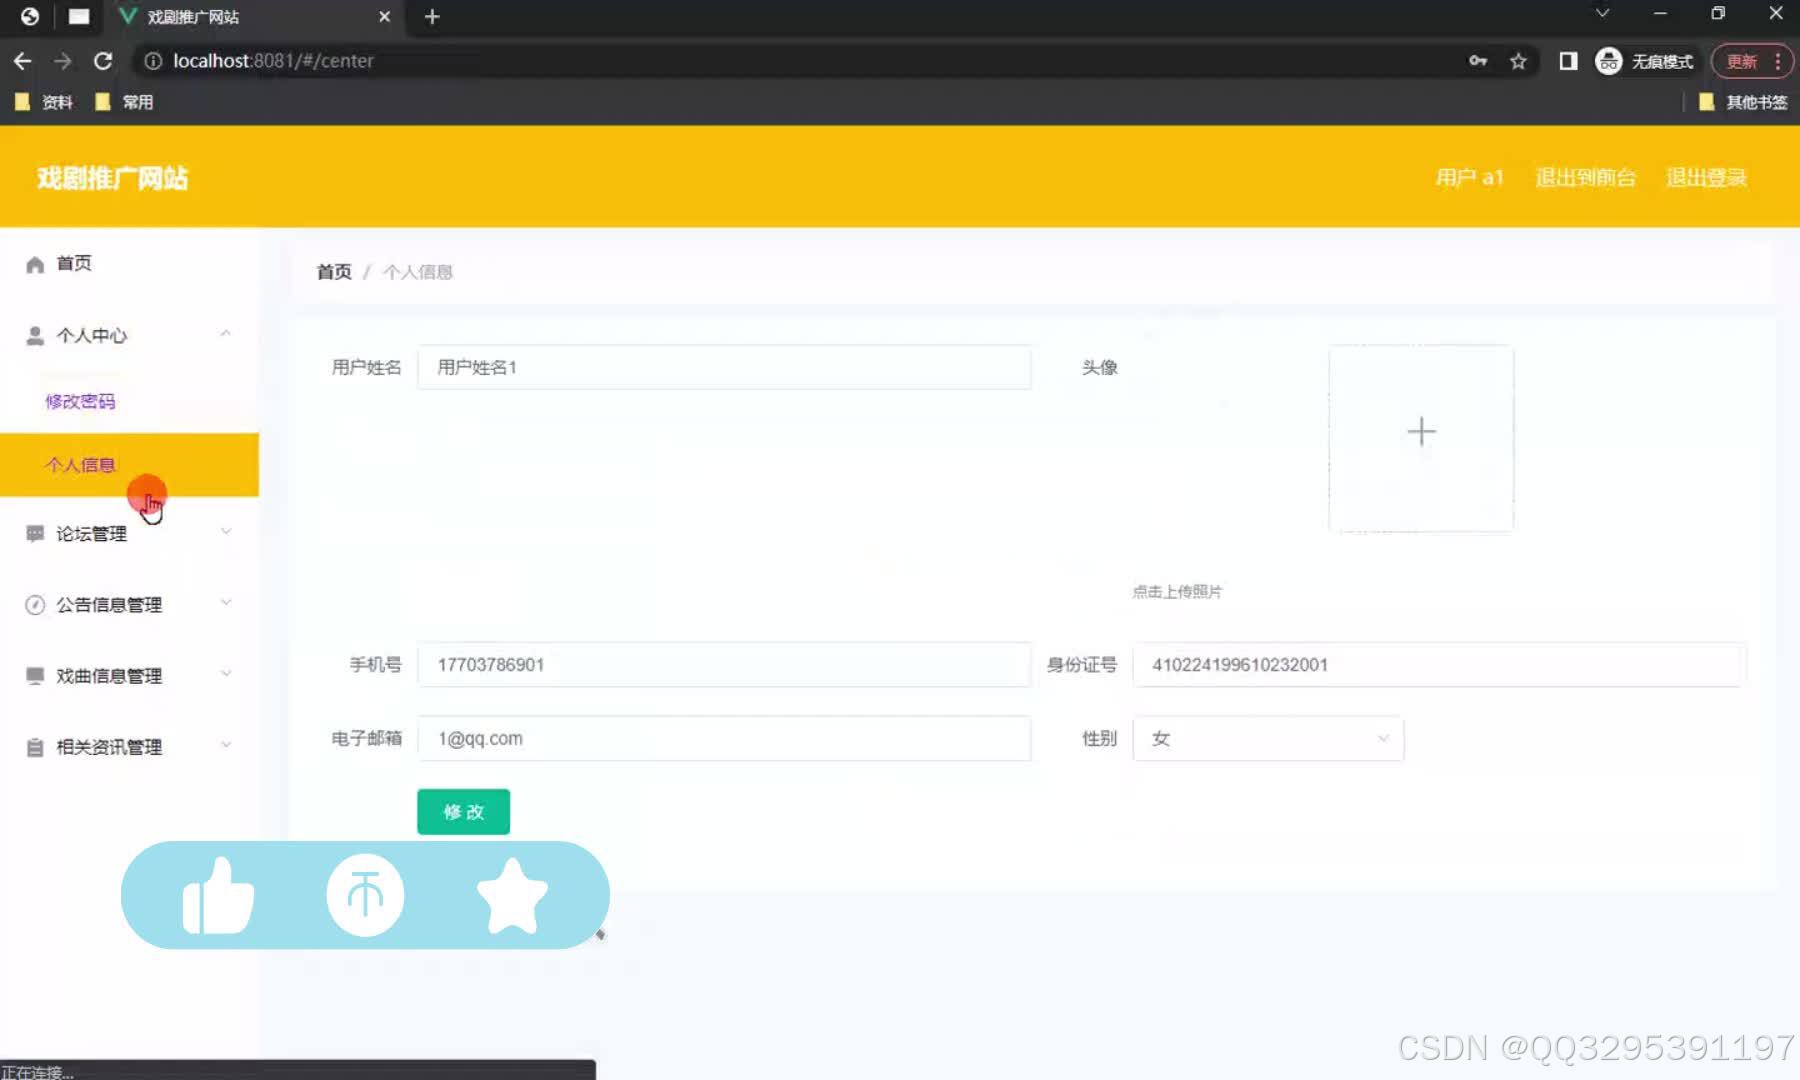Viewport: 1800px width, 1080px height.
Task: Open the browser side panel icon
Action: 1568,61
